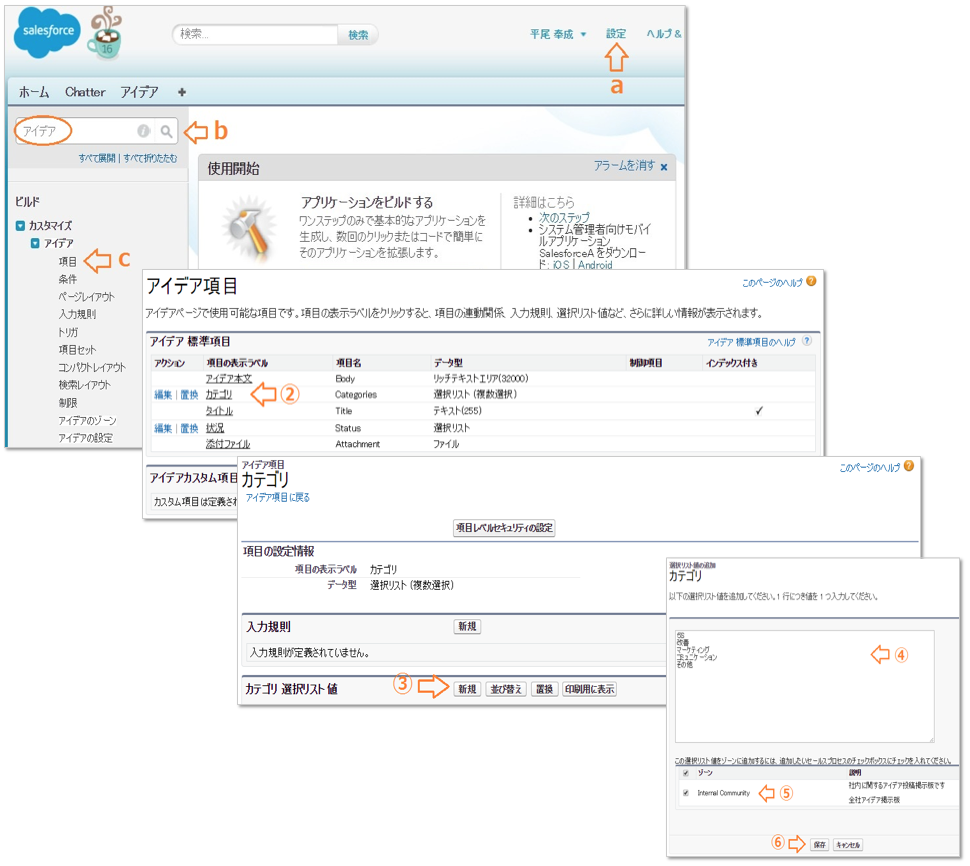Select 入力規則 in the sidebar tree
Viewport: 970px width, 866px height.
[x=77, y=314]
